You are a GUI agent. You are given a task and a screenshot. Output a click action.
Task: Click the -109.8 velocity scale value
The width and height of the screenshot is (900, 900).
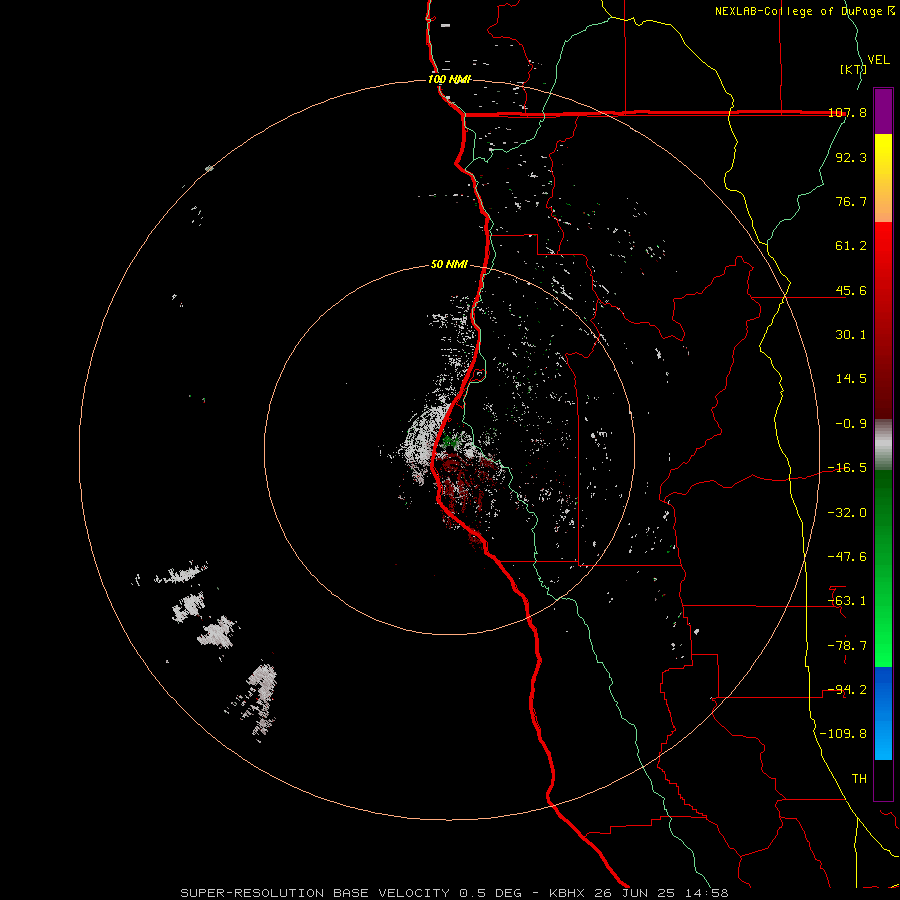pos(843,734)
